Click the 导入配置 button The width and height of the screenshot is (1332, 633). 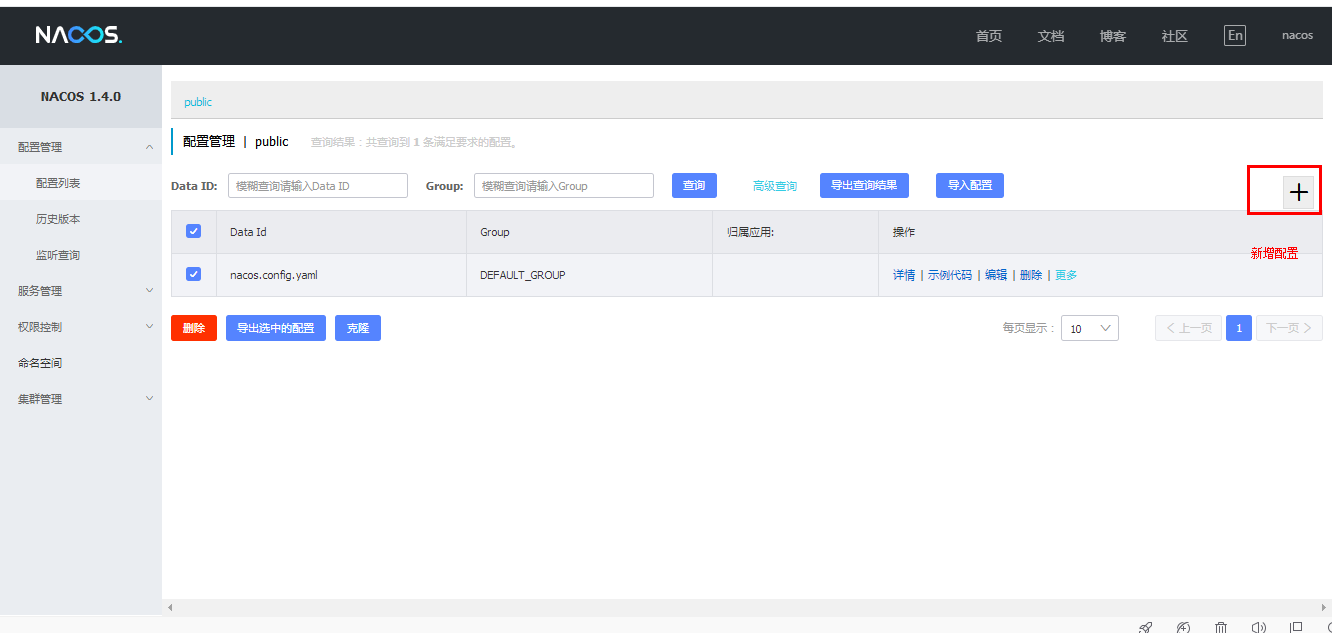point(970,185)
